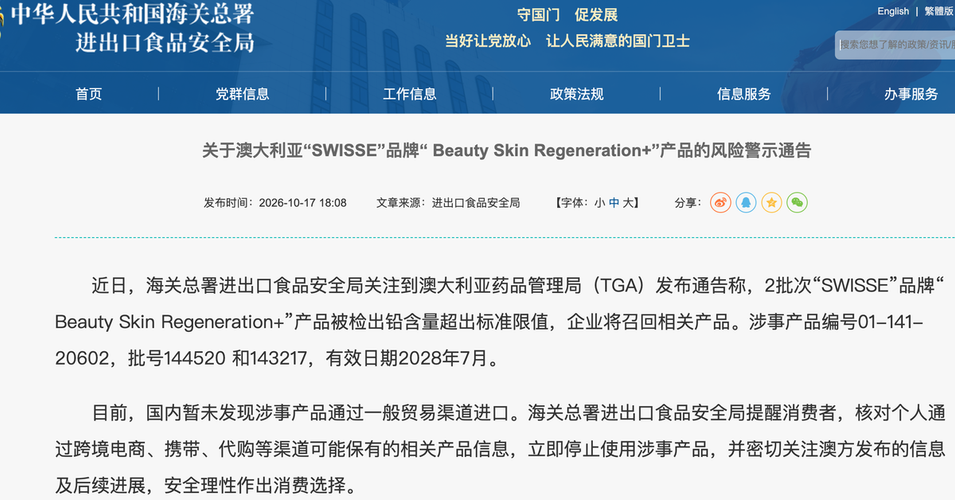
Task: Set font size to 小
Action: pos(599,203)
